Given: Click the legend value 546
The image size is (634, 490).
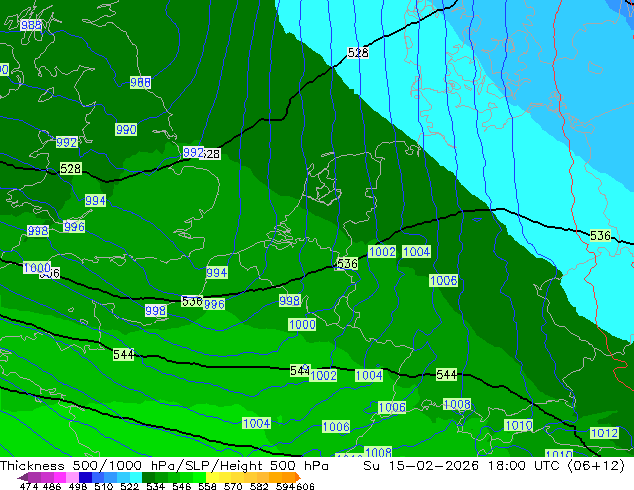Looking at the screenshot, I should pyautogui.click(x=182, y=486).
